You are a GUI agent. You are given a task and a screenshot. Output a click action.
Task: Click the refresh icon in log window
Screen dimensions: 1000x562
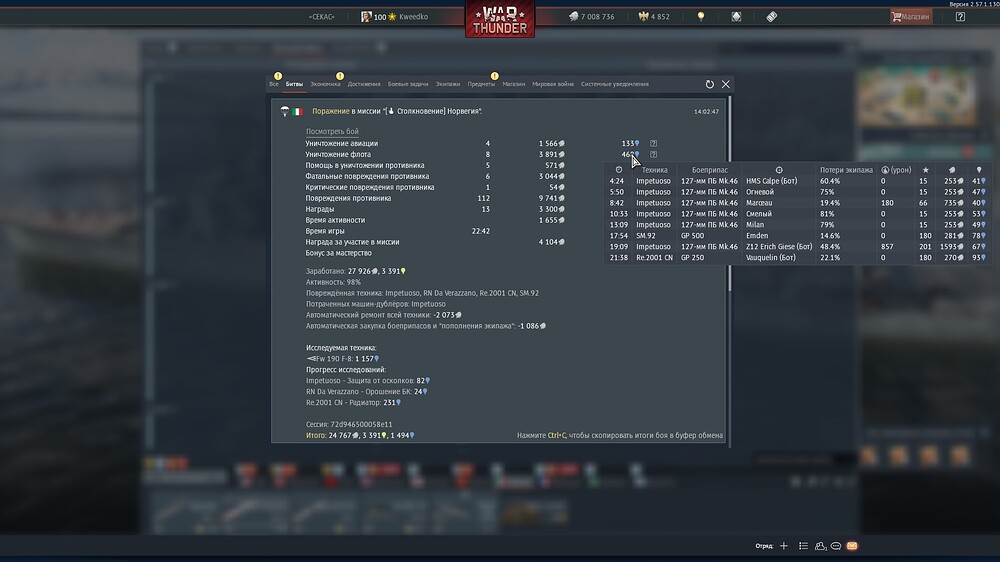709,84
